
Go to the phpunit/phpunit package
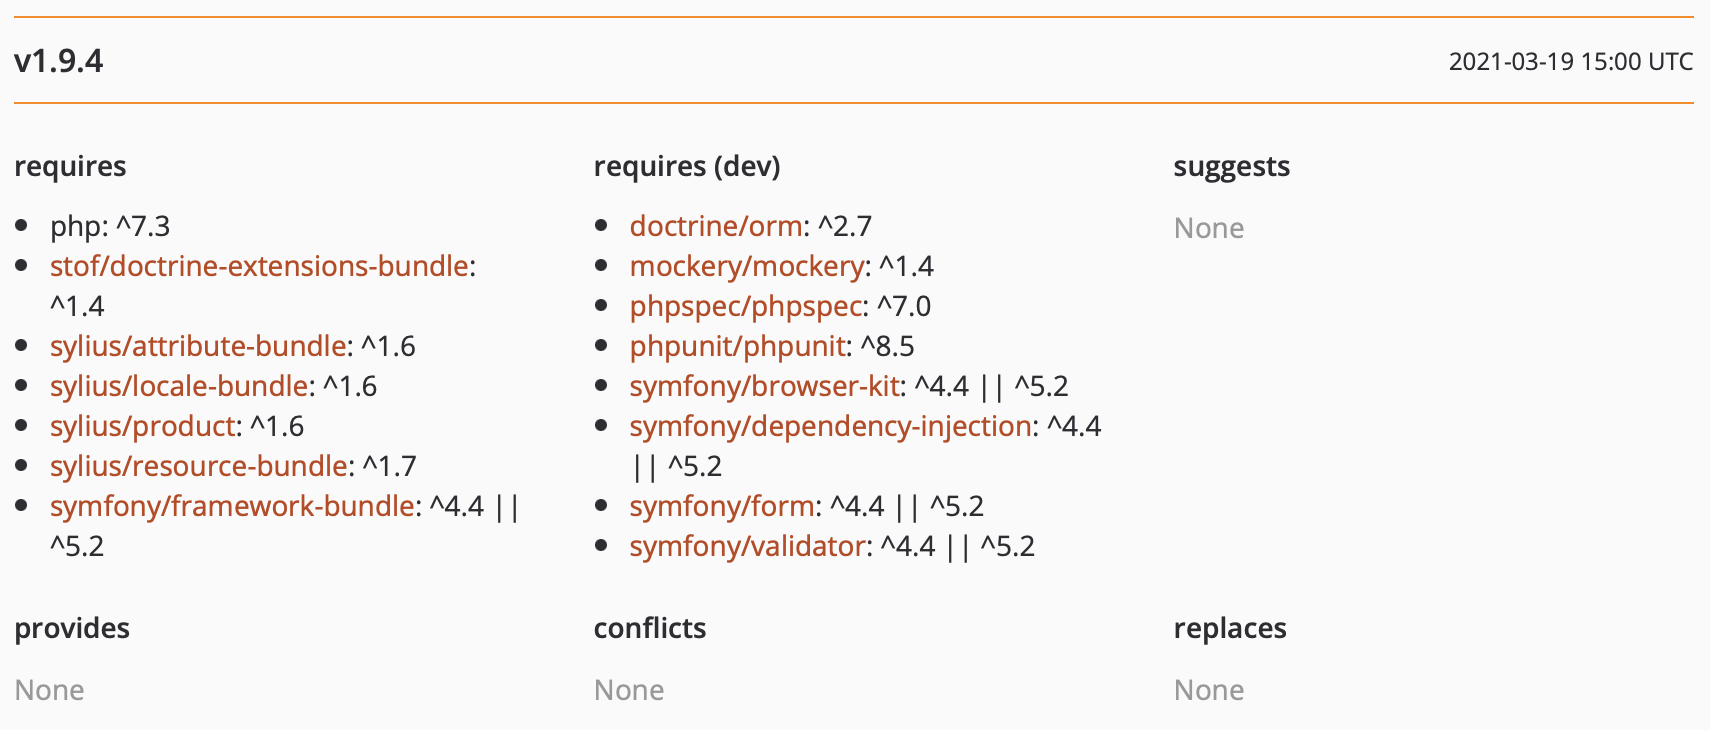738,346
